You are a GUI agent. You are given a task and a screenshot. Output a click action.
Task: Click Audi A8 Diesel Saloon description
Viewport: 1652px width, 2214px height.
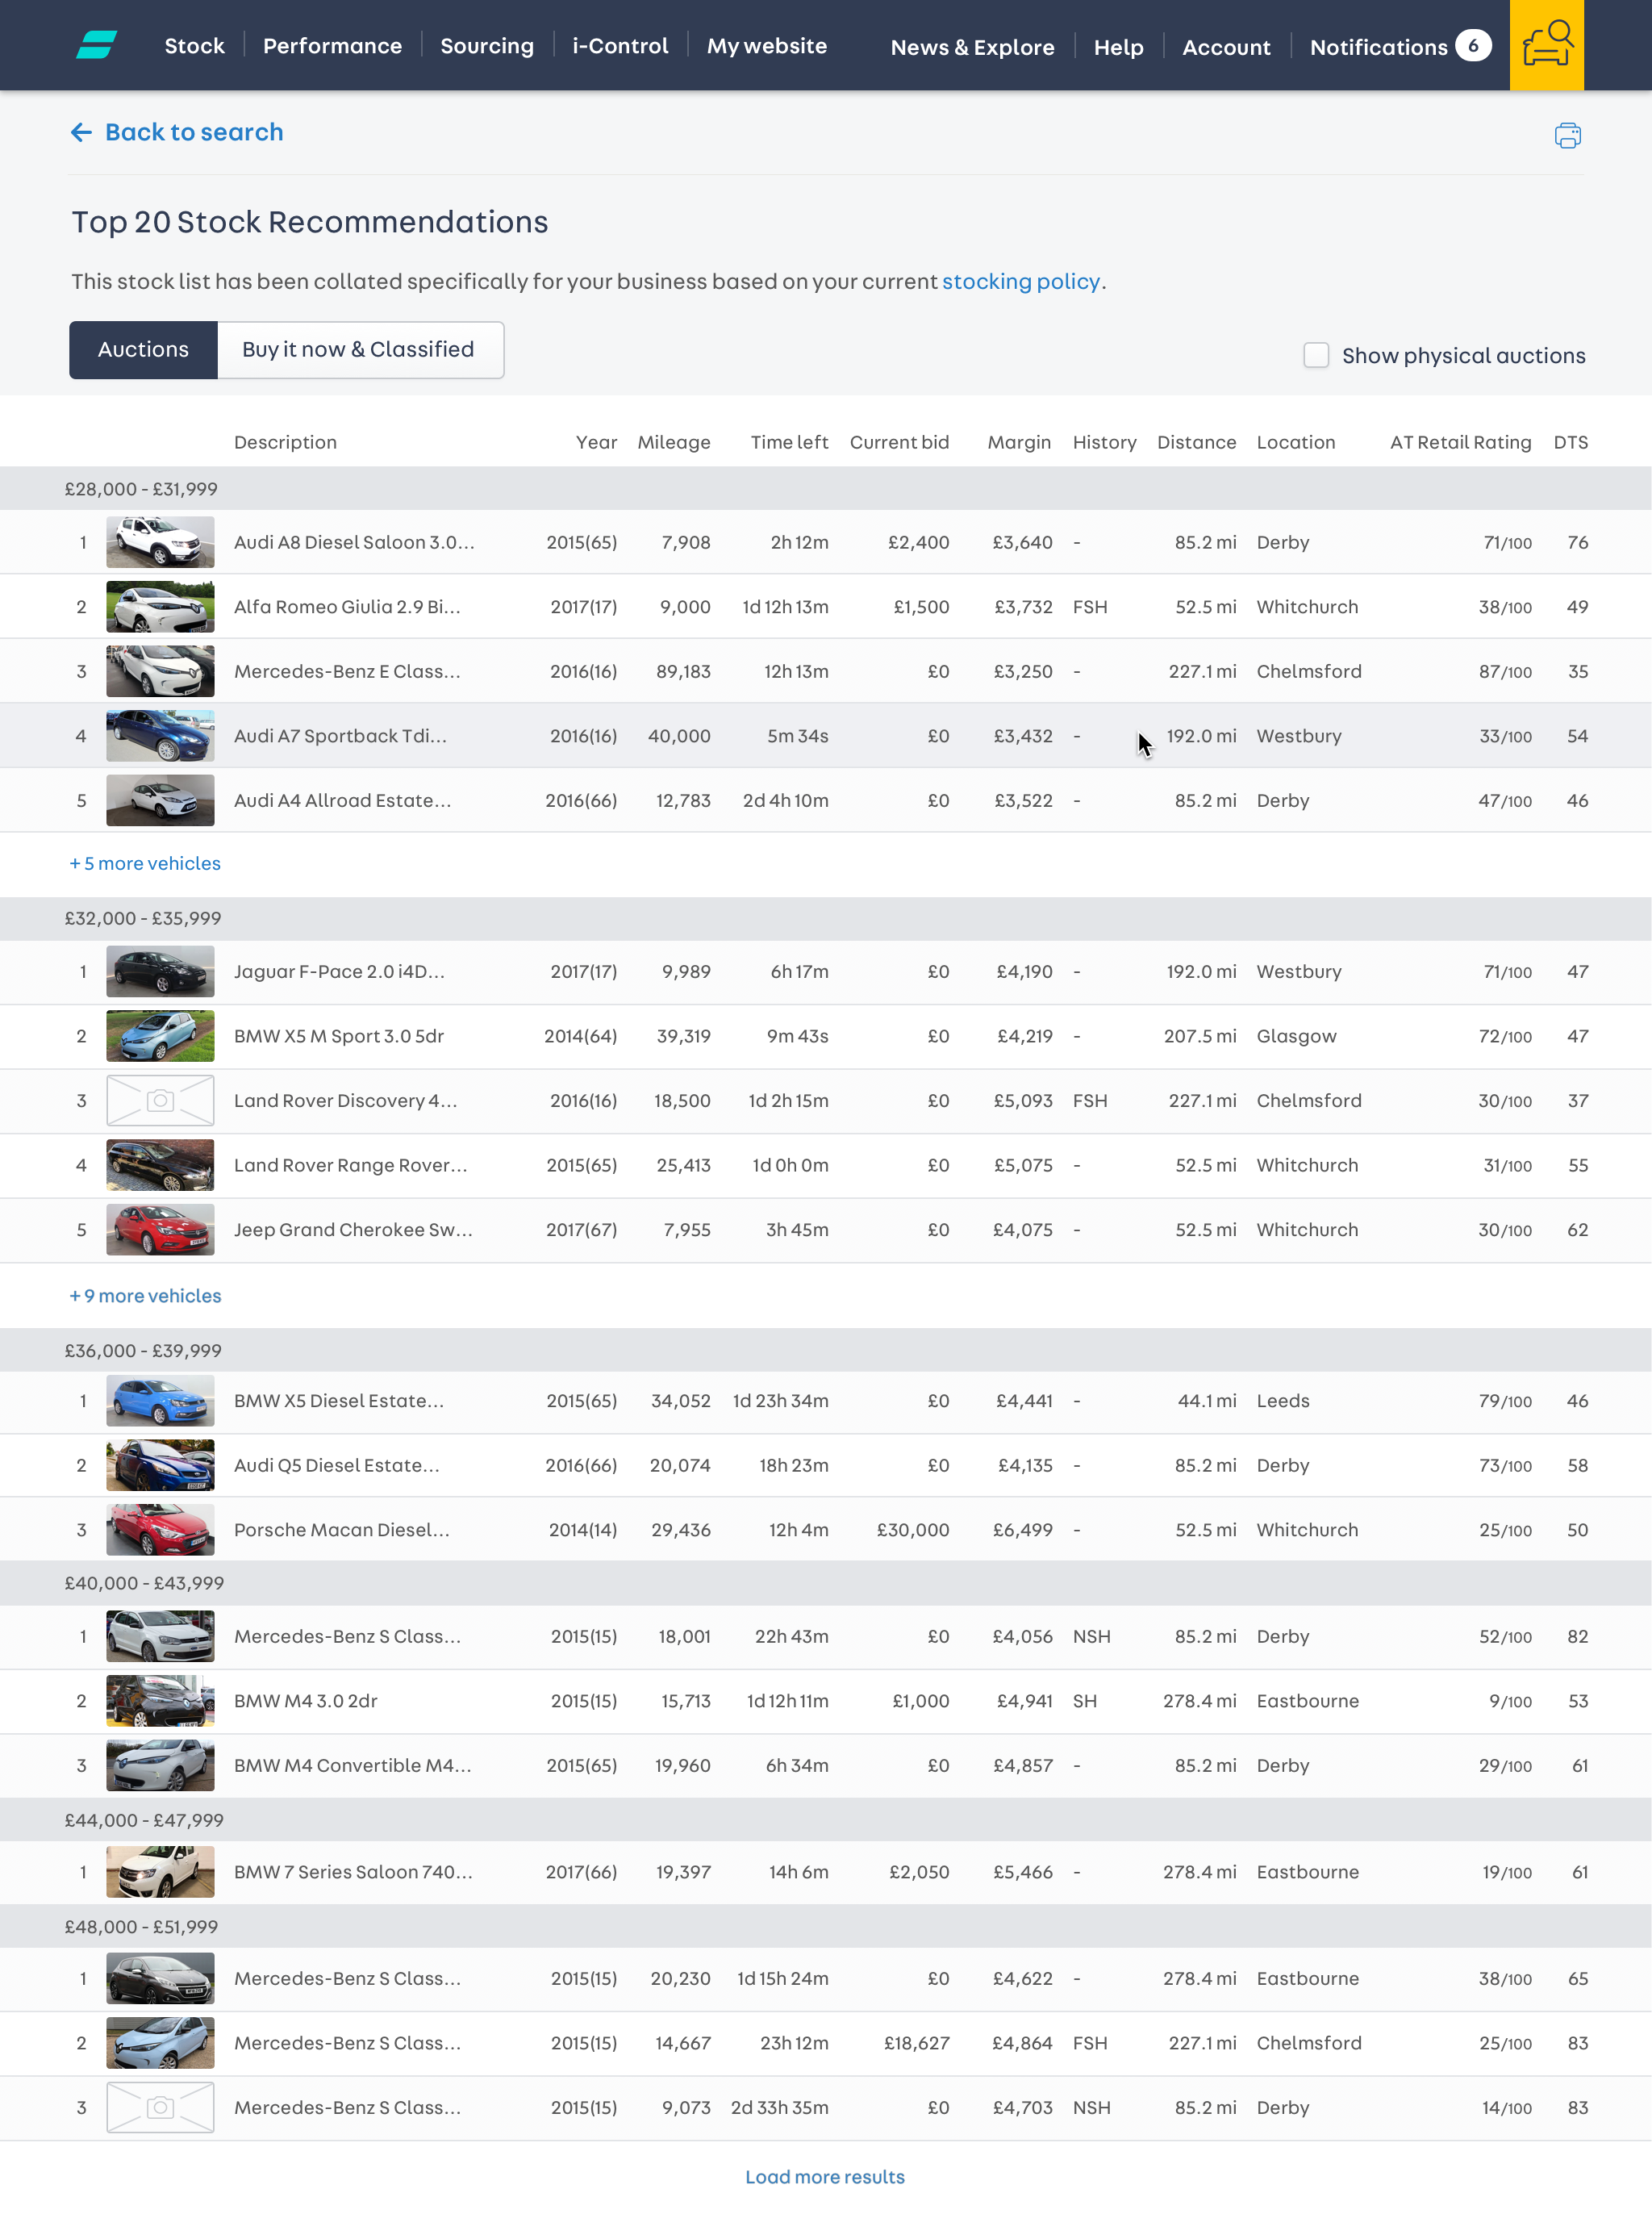click(354, 542)
